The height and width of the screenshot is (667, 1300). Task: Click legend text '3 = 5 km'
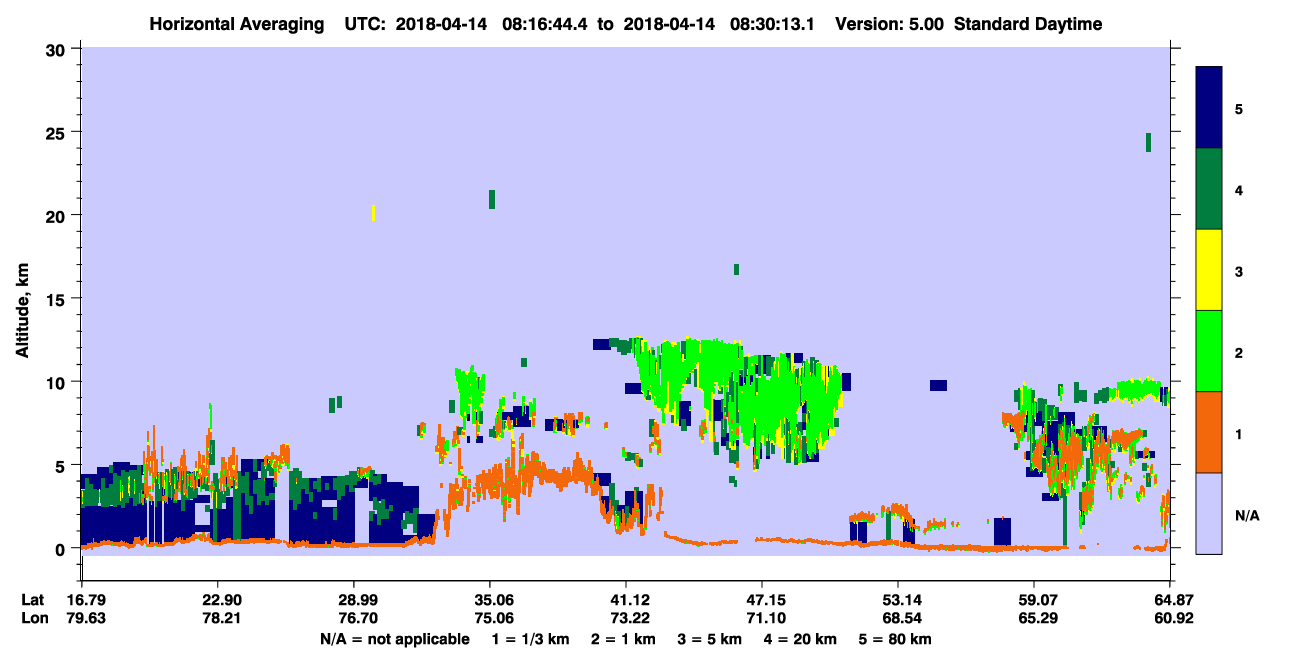point(711,638)
